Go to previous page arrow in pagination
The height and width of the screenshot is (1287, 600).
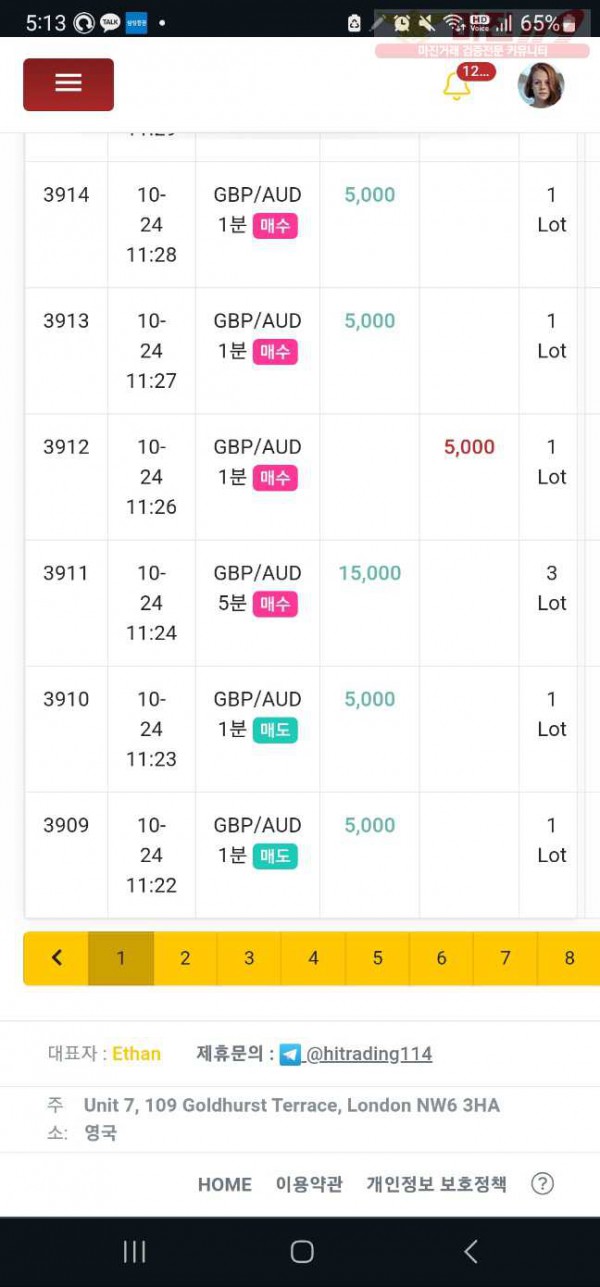coord(56,958)
